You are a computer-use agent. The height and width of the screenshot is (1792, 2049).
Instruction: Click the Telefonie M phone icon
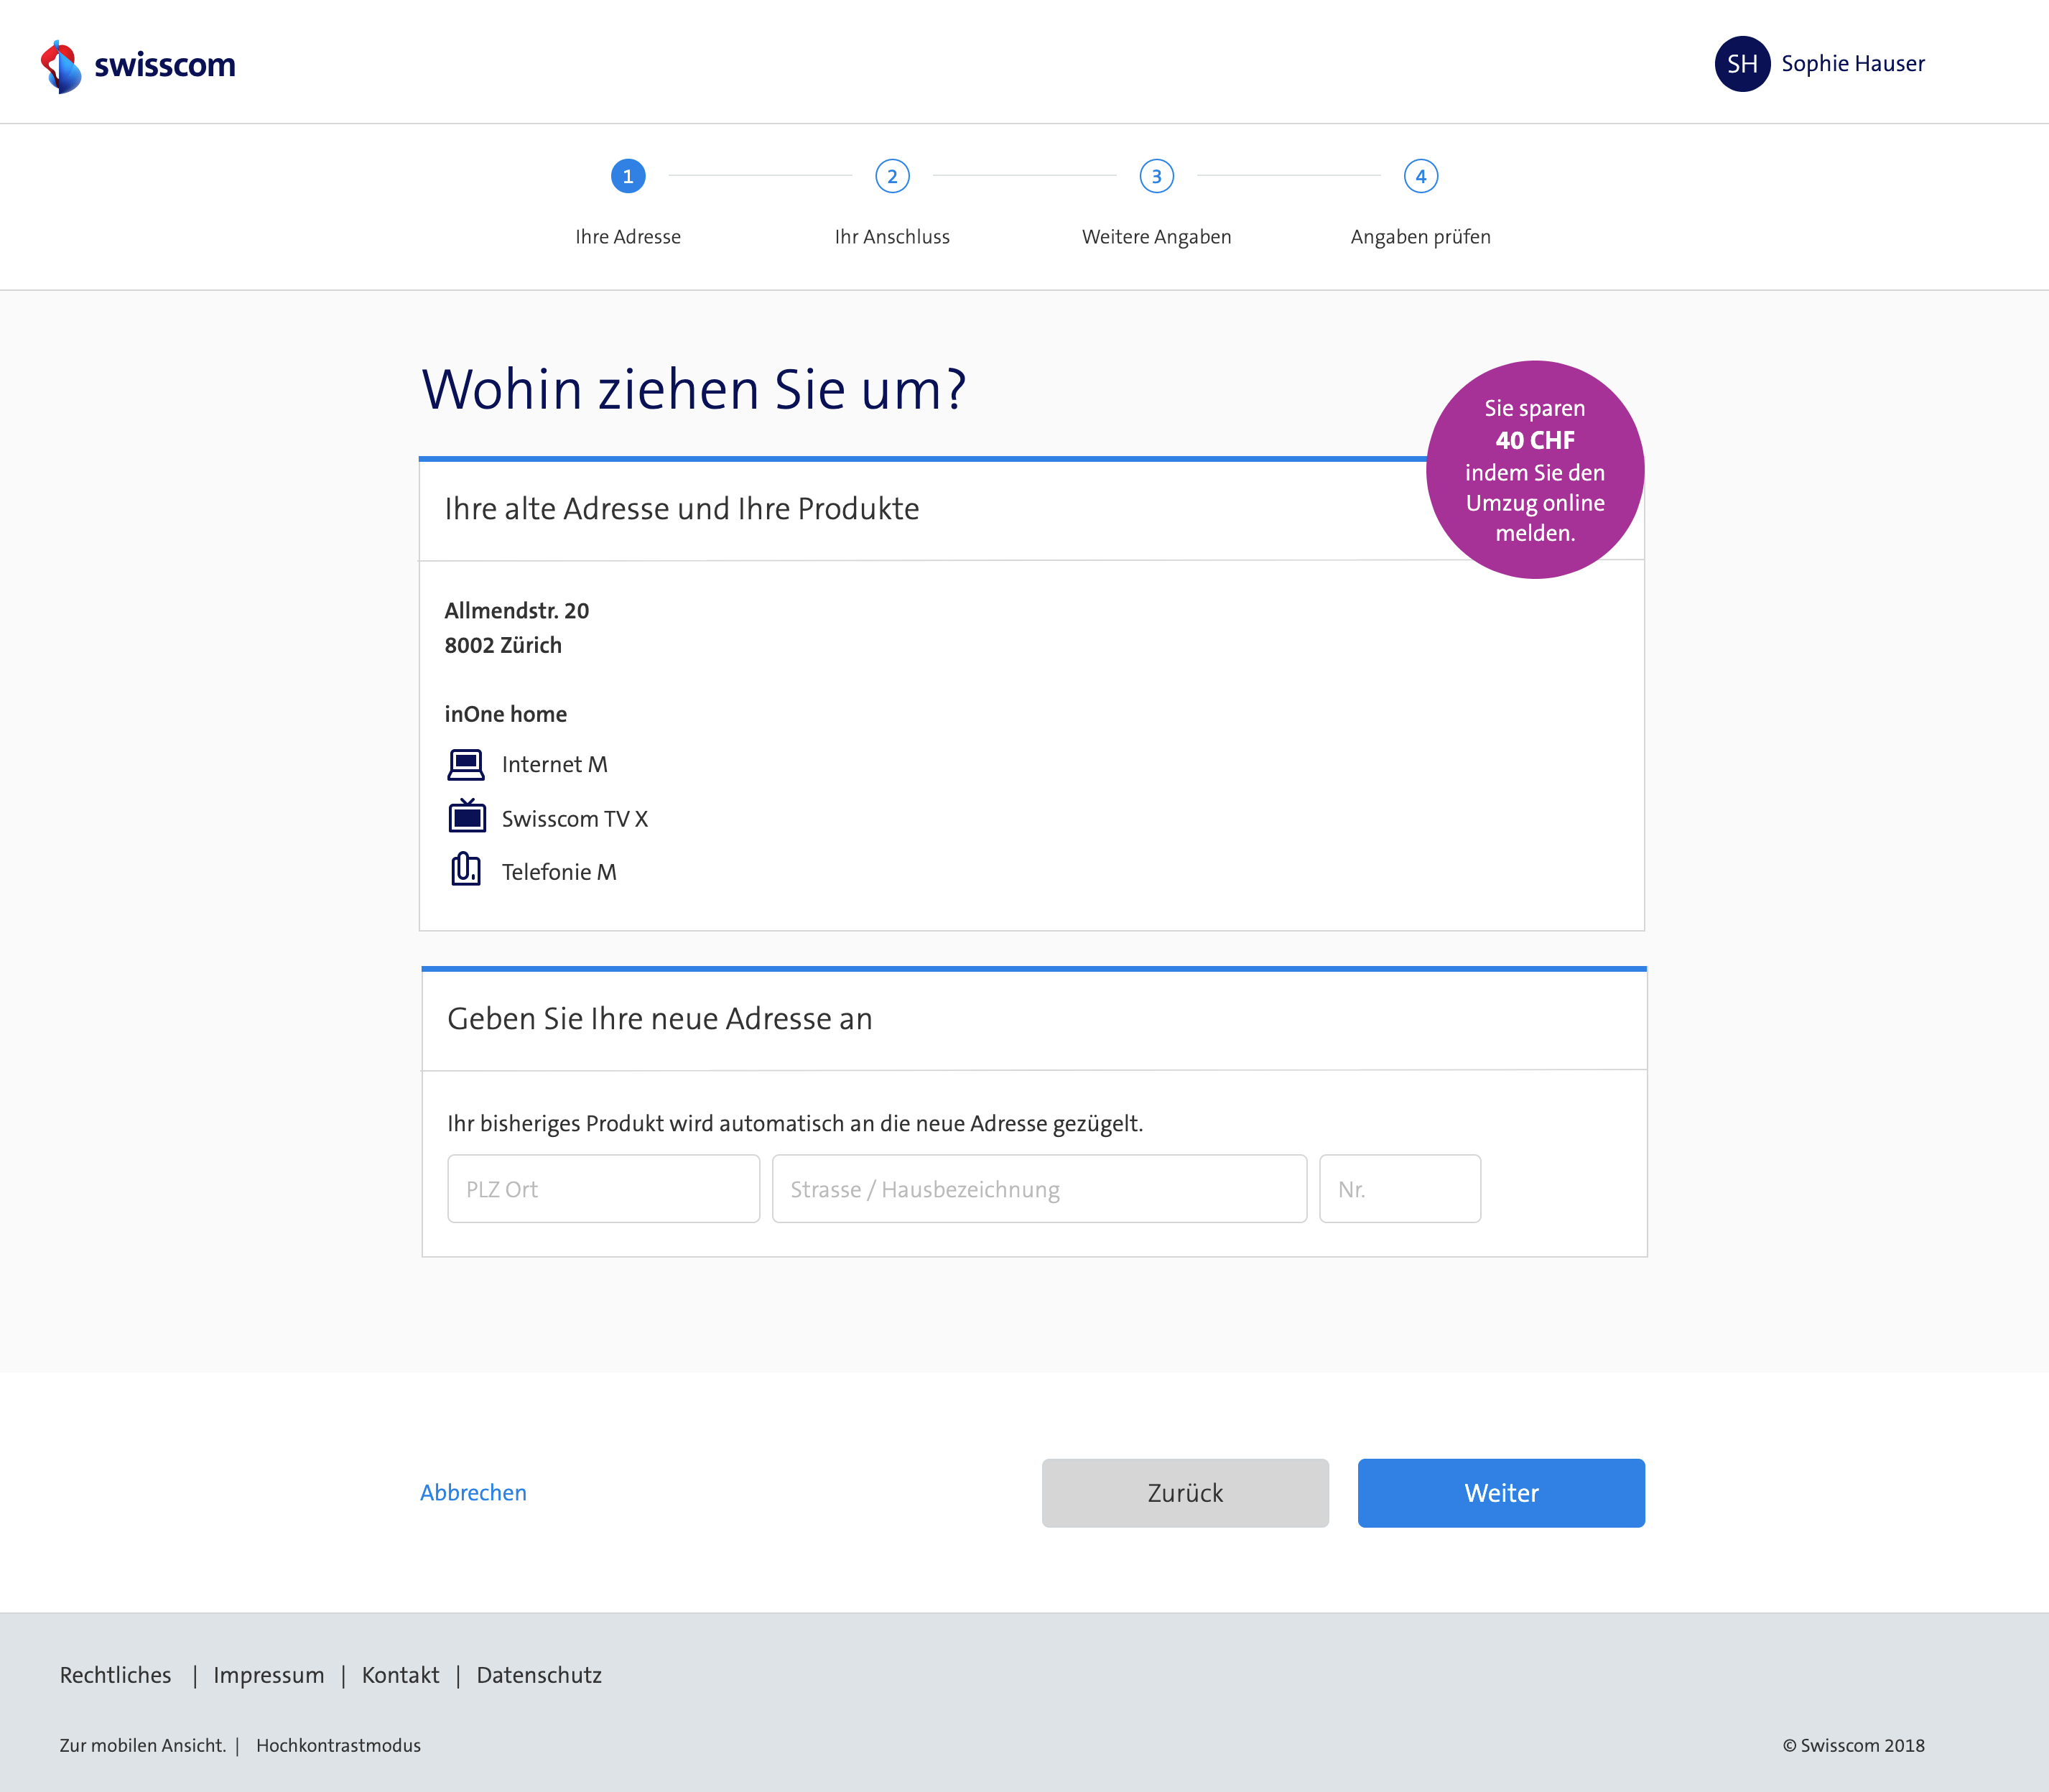[x=466, y=869]
